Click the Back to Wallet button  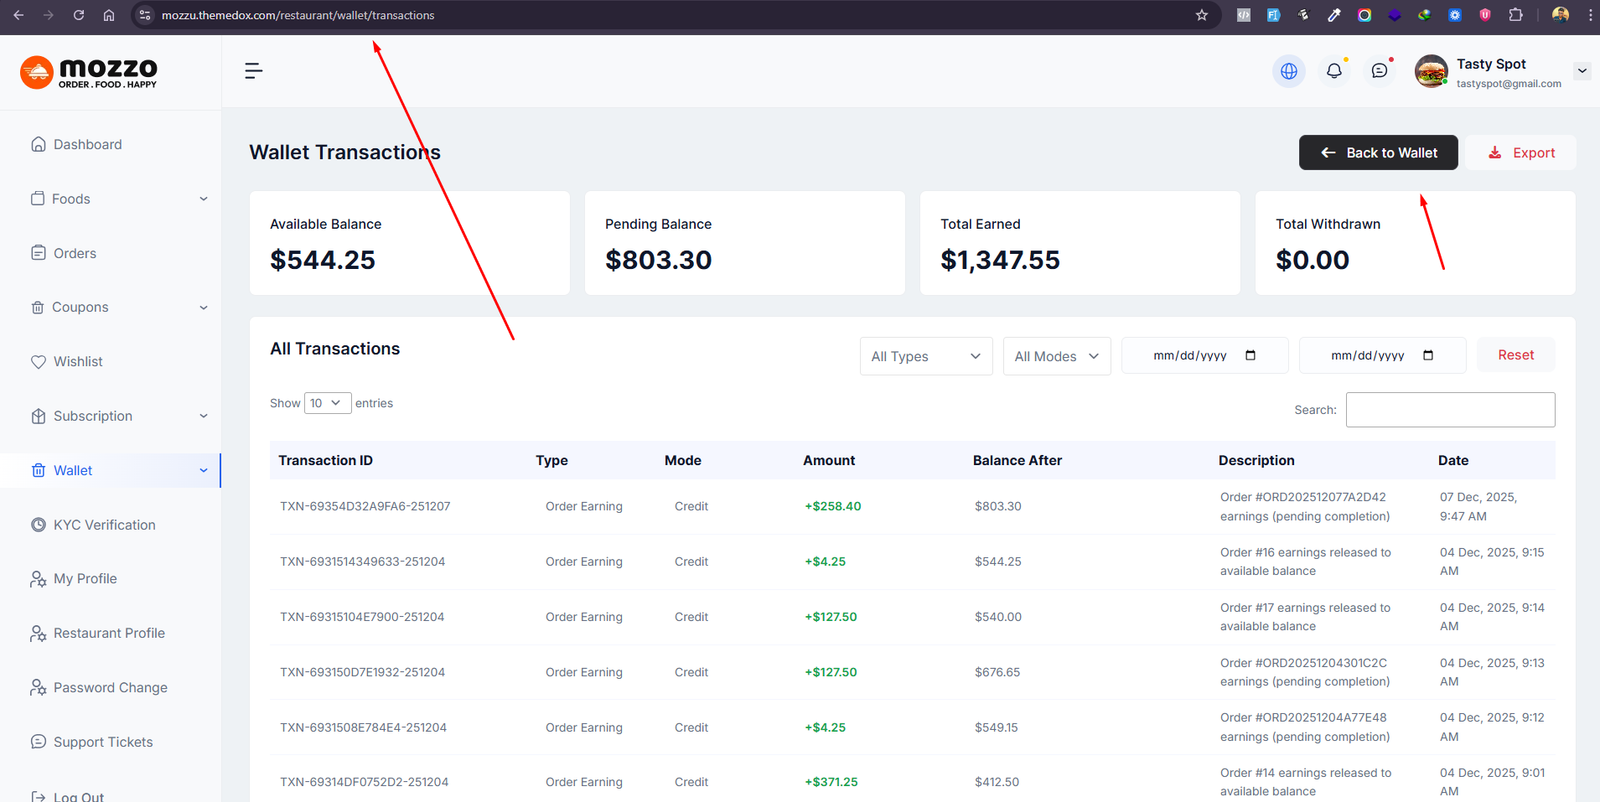(x=1378, y=153)
